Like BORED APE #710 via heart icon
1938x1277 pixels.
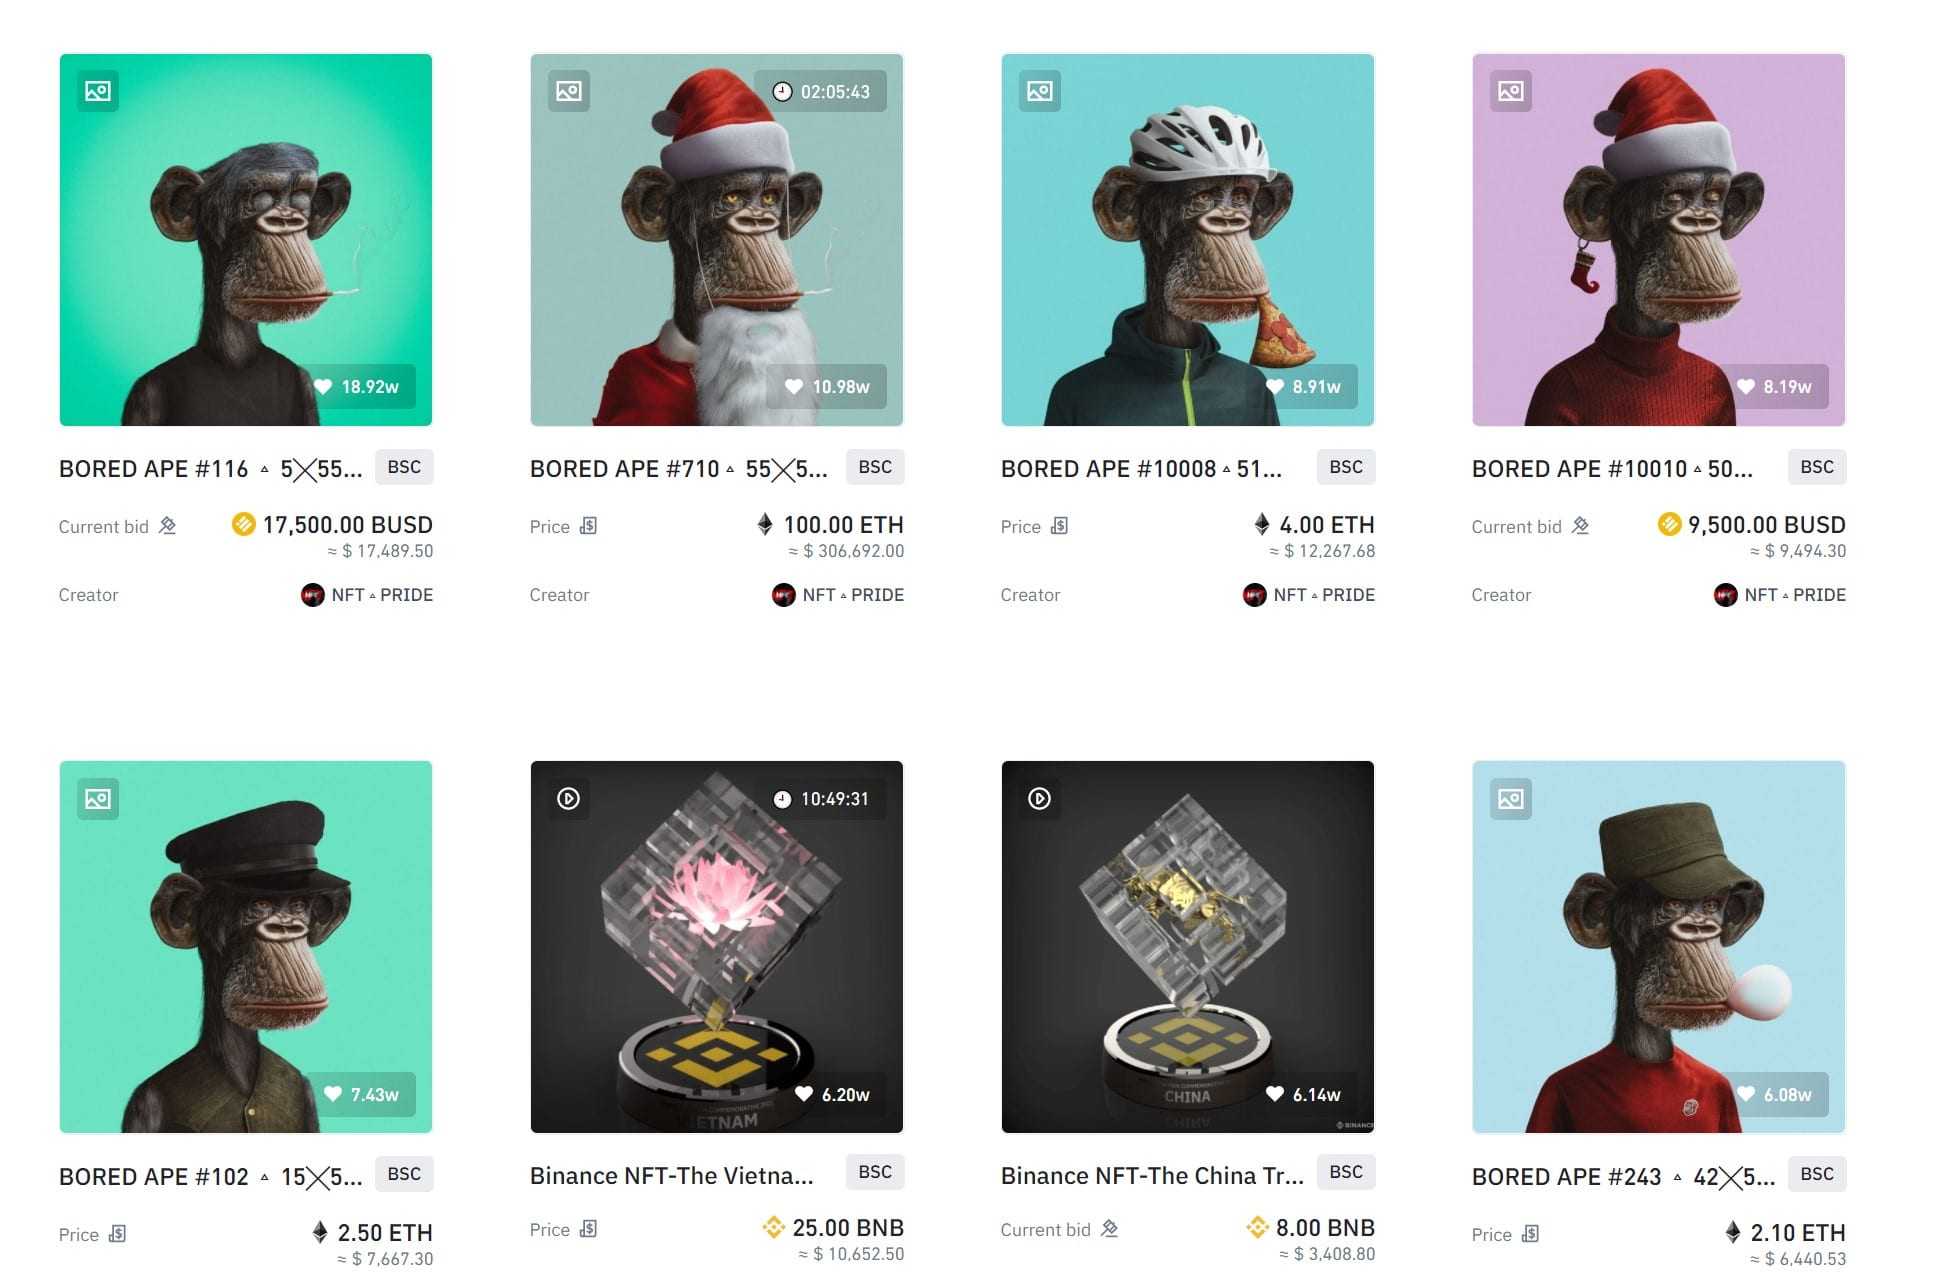click(x=794, y=387)
